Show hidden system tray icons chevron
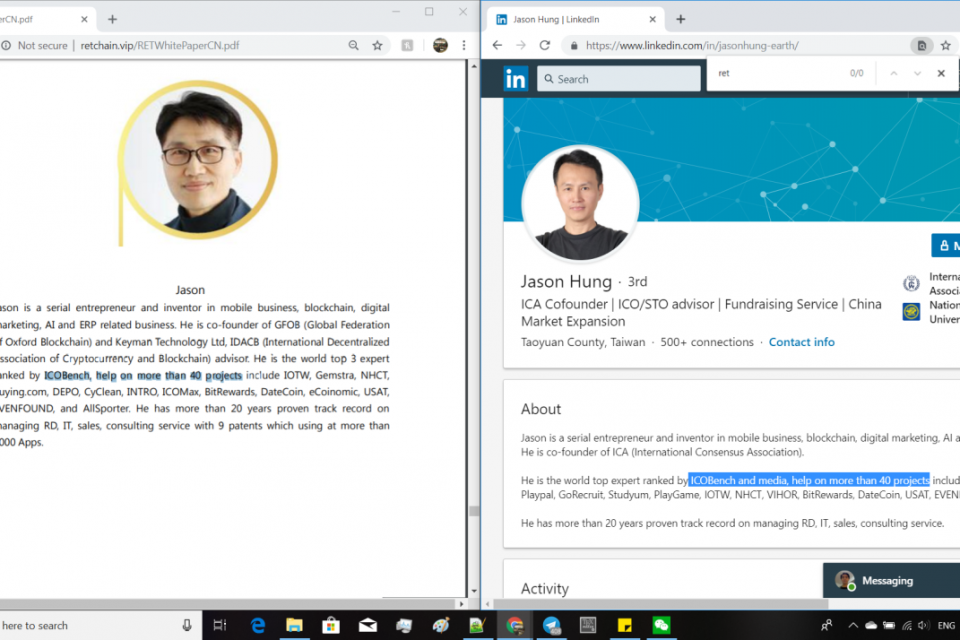This screenshot has width=960, height=640. 853,625
